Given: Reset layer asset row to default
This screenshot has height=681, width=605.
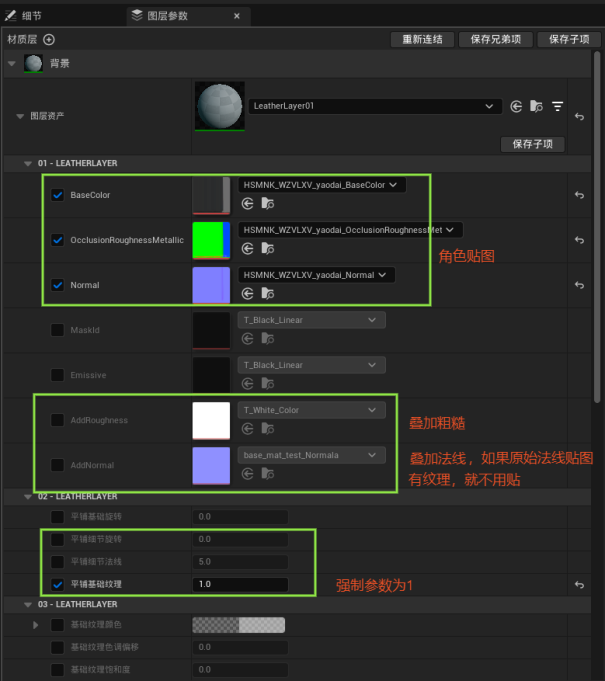Looking at the screenshot, I should point(580,117).
